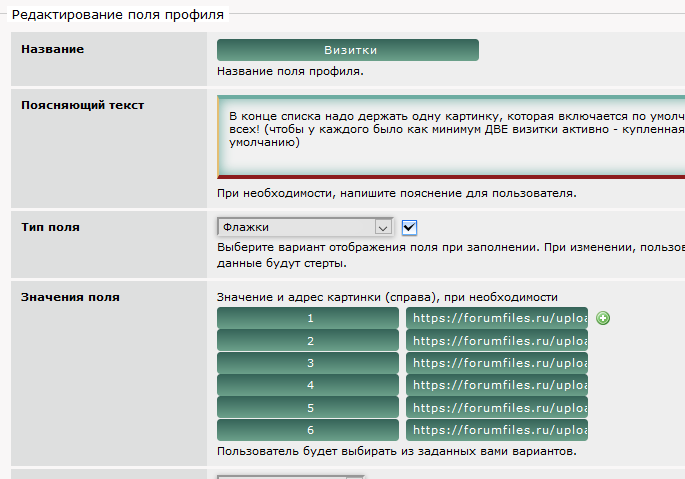Viewport: 685px width, 479px height.
Task: Click the Значения поля row label
Action: click(x=70, y=297)
